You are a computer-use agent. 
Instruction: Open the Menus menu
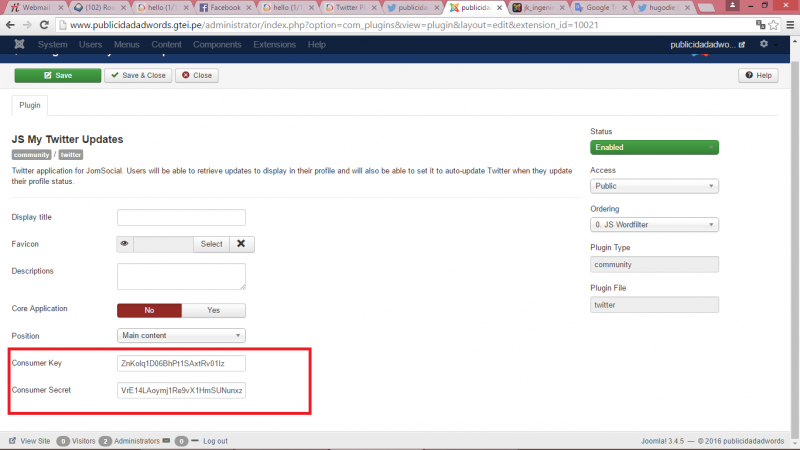point(127,44)
